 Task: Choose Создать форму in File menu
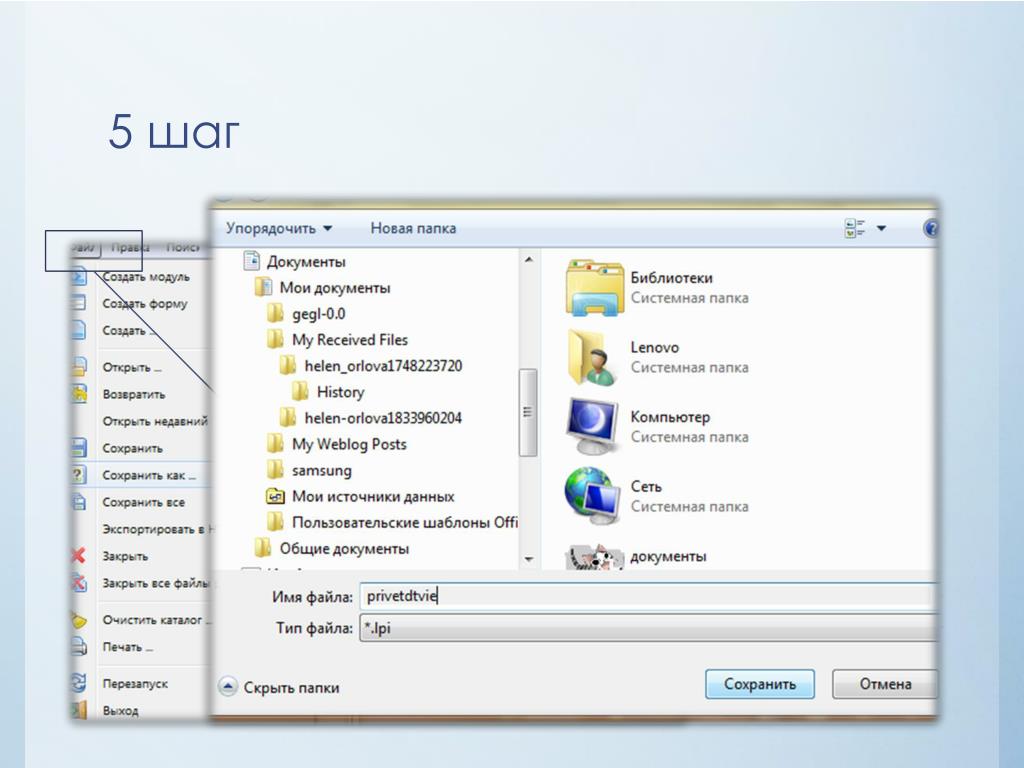(145, 304)
